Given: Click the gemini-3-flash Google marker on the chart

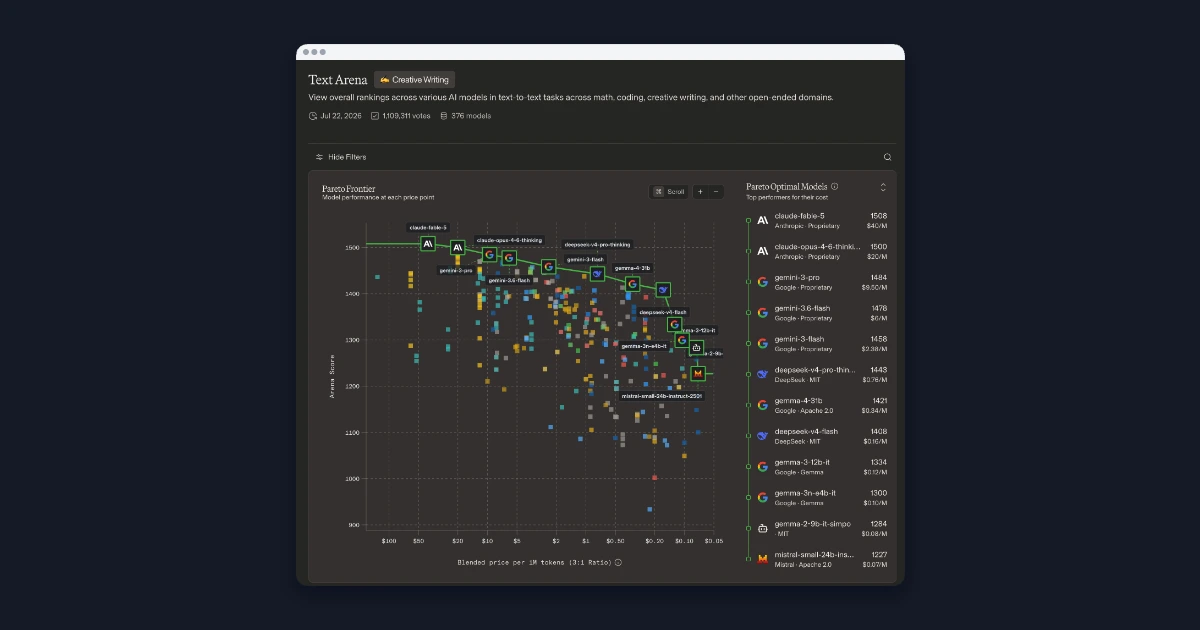Looking at the screenshot, I should 548,266.
